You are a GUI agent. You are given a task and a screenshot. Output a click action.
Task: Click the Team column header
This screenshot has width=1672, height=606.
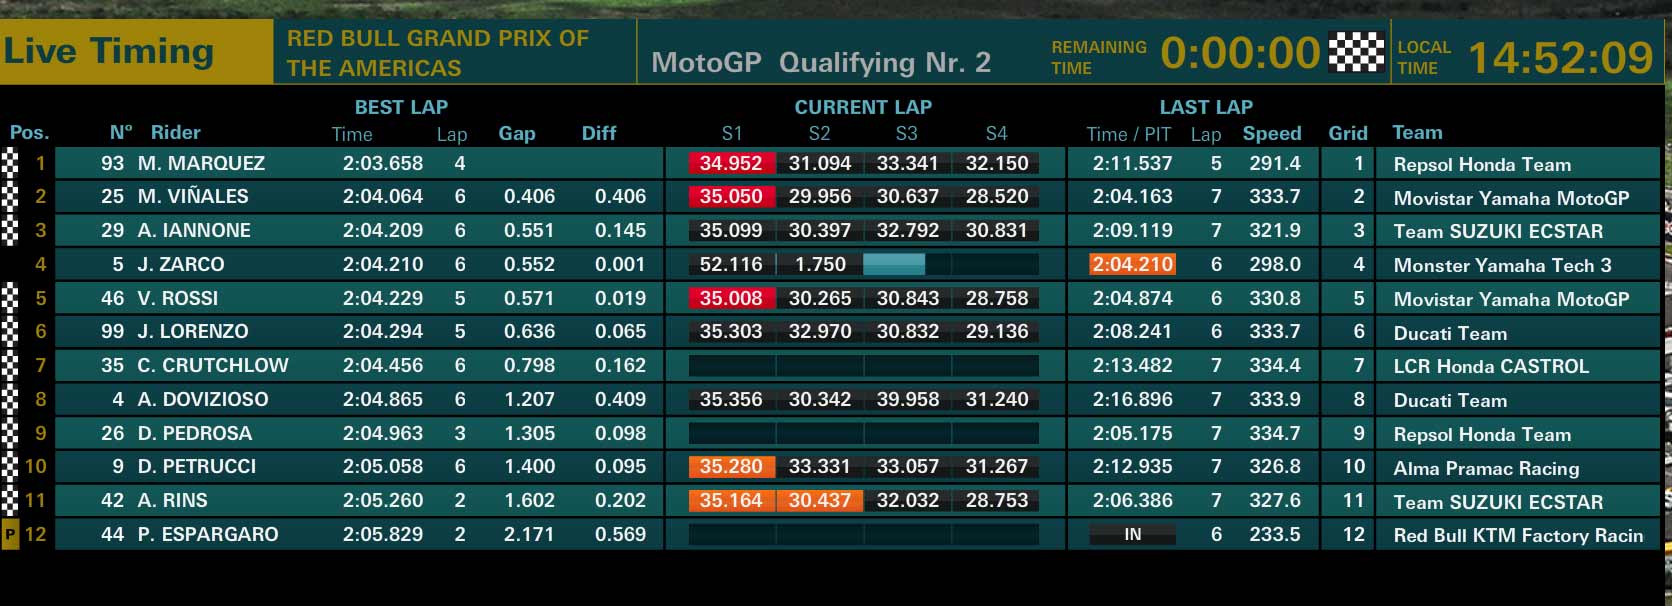1417,132
